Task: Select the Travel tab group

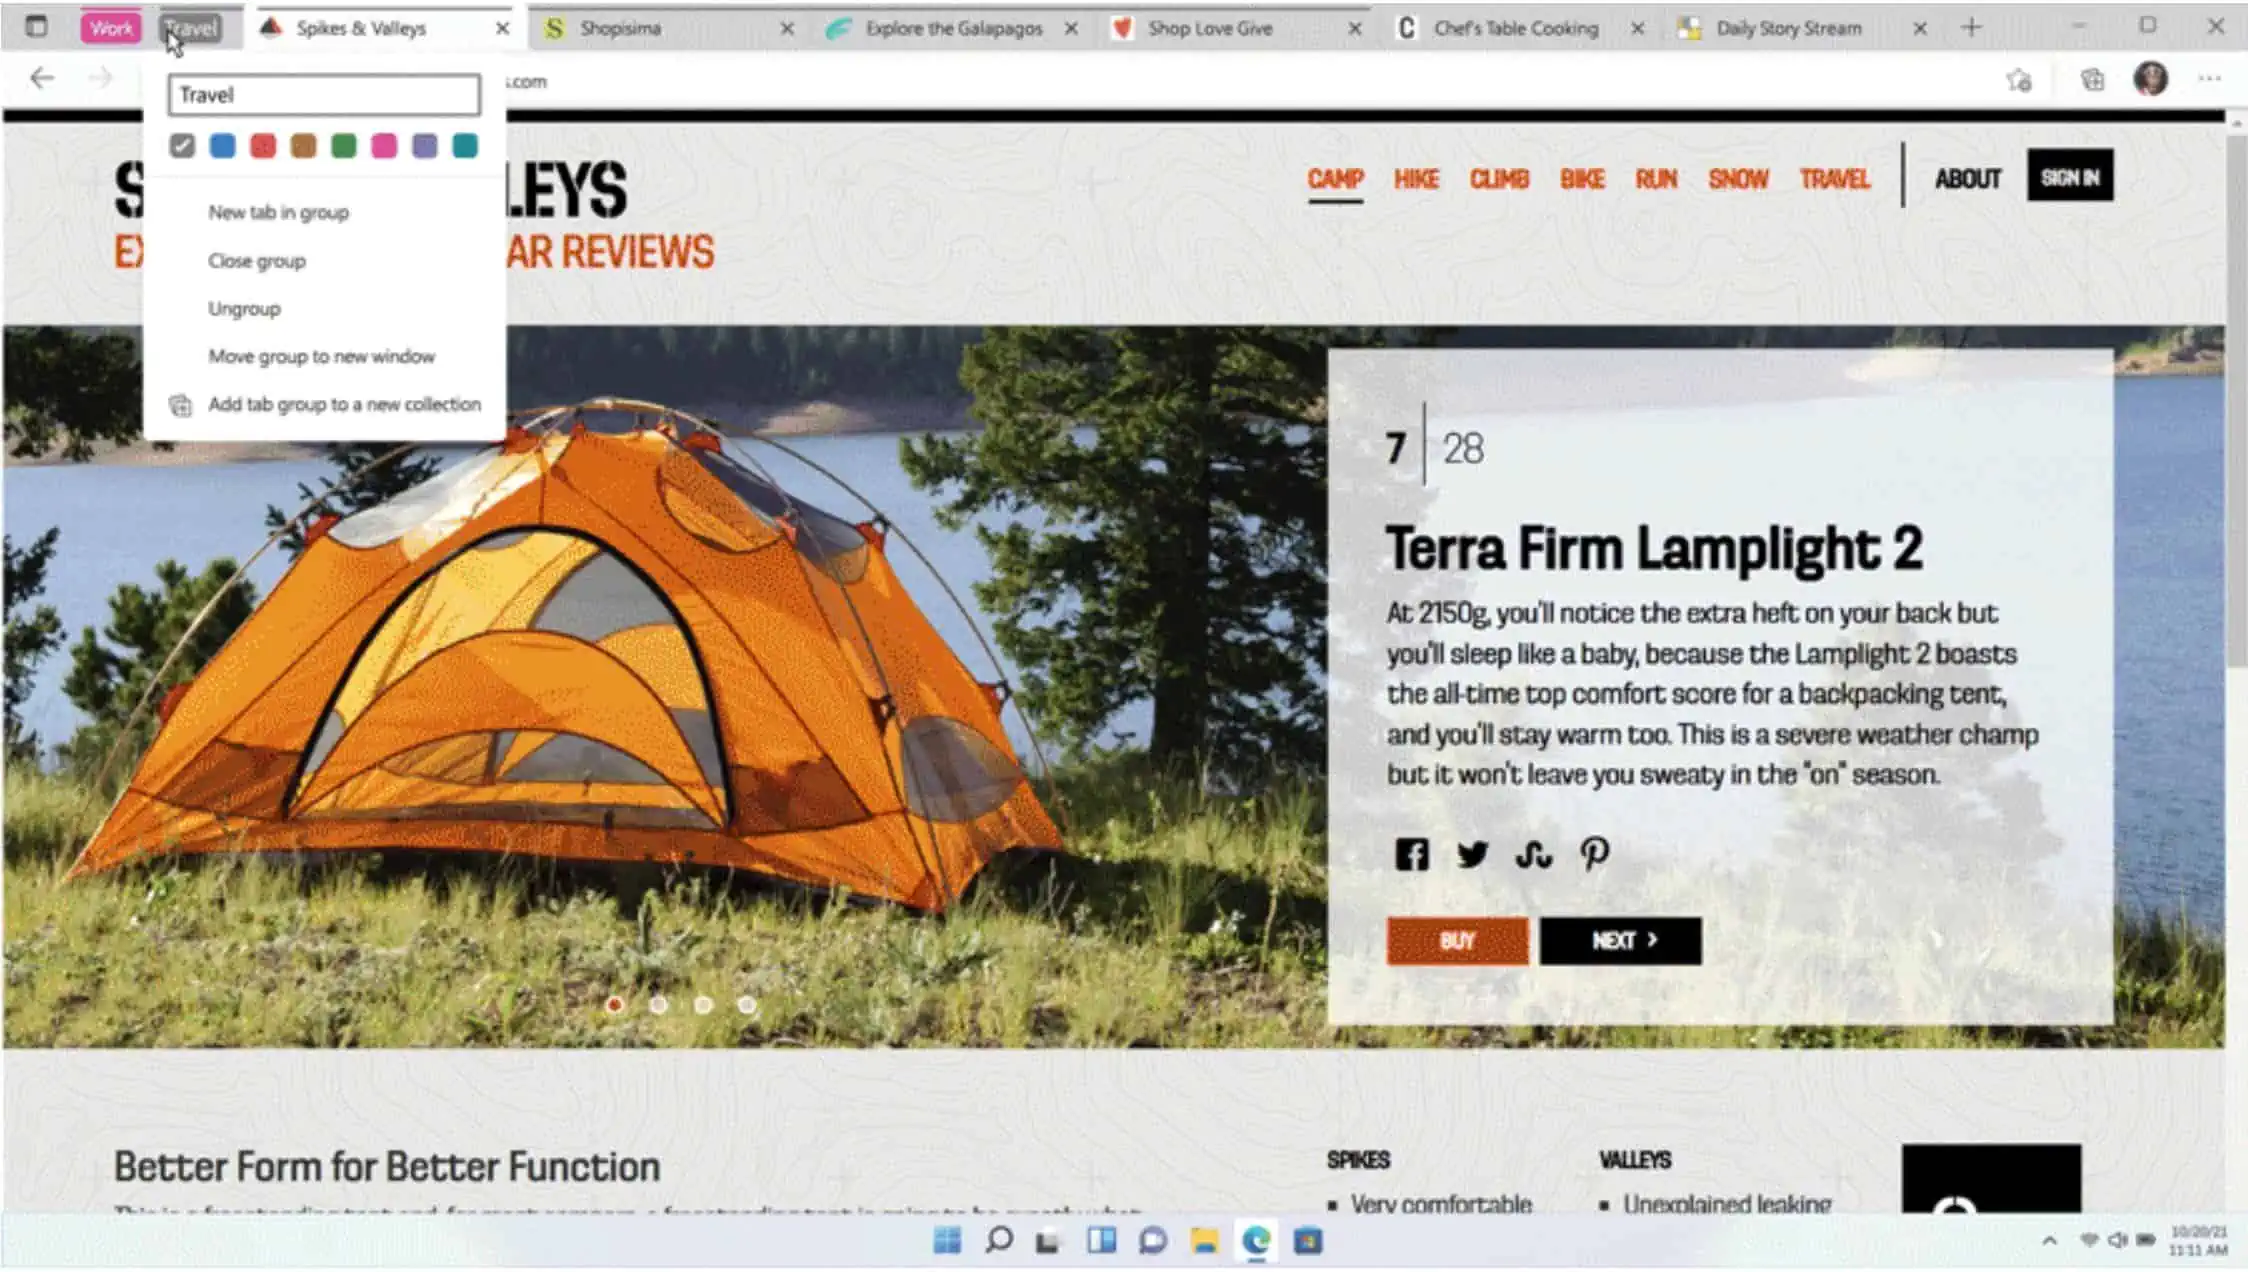Action: [190, 26]
